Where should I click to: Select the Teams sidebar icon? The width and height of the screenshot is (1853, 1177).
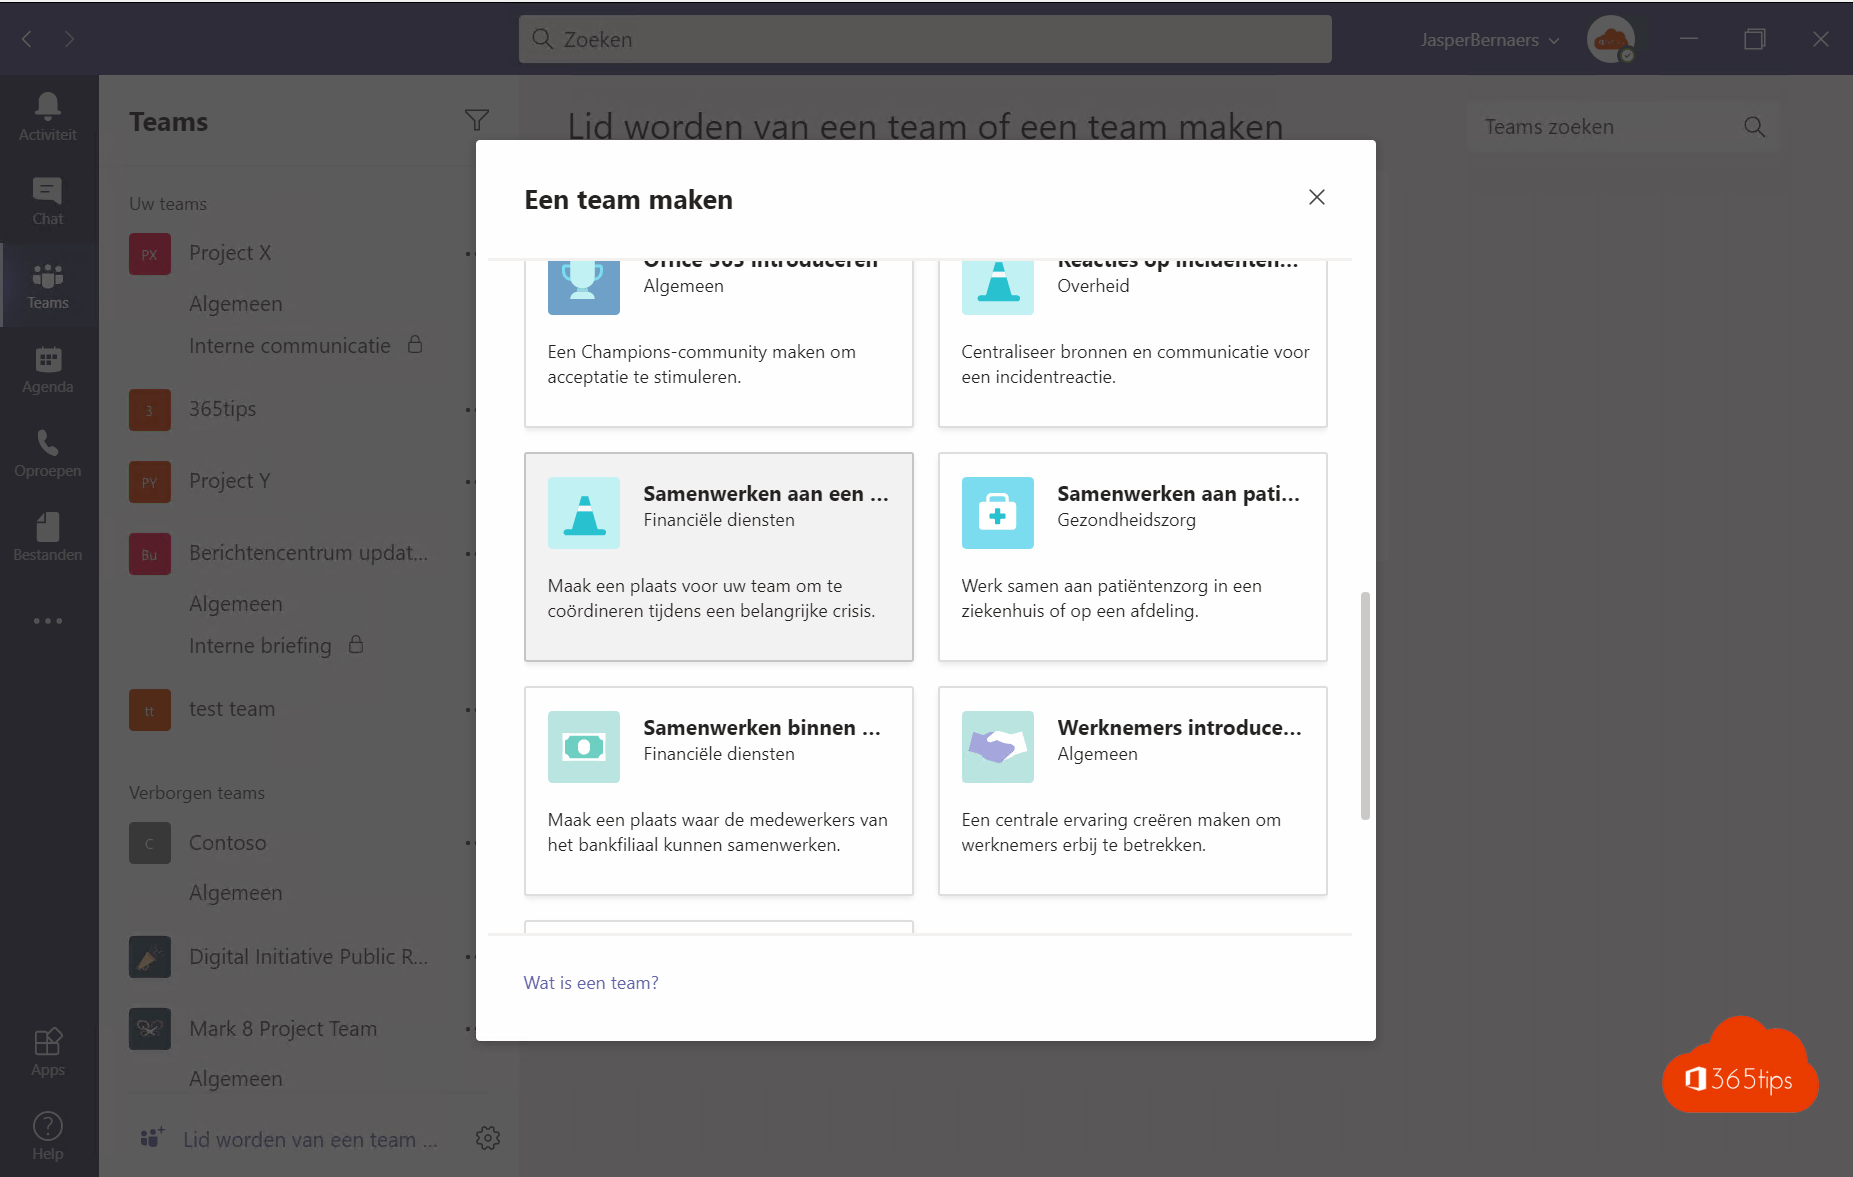tap(47, 284)
